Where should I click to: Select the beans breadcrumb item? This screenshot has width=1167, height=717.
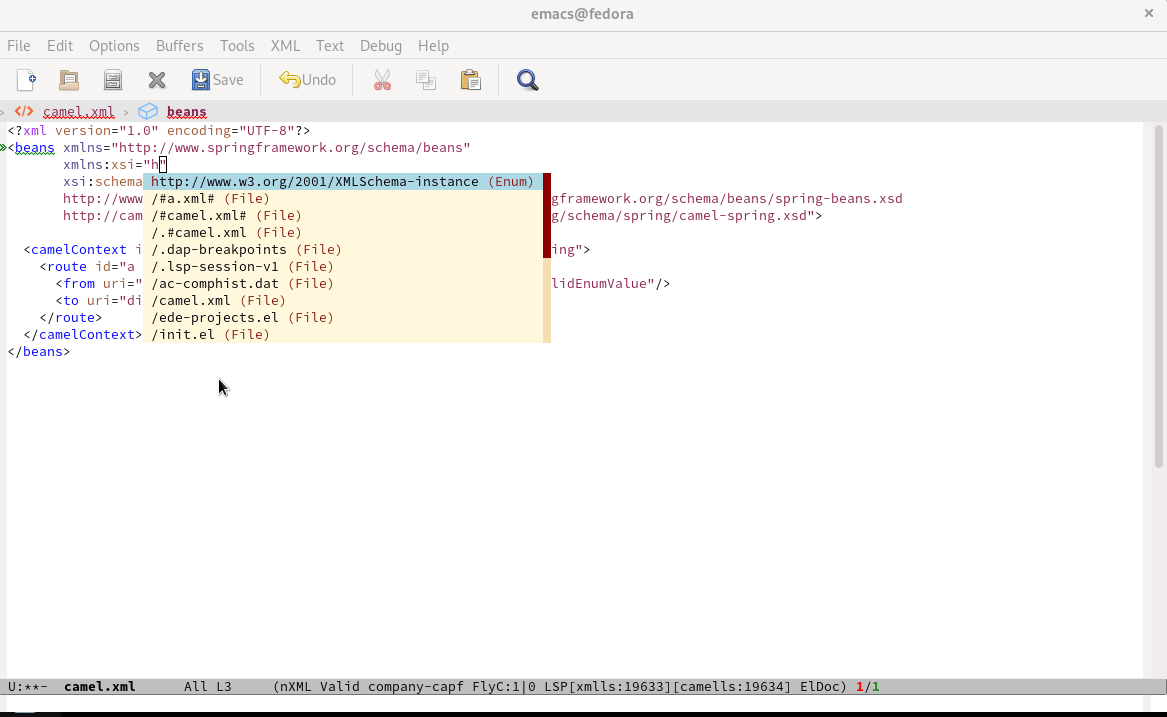186,112
